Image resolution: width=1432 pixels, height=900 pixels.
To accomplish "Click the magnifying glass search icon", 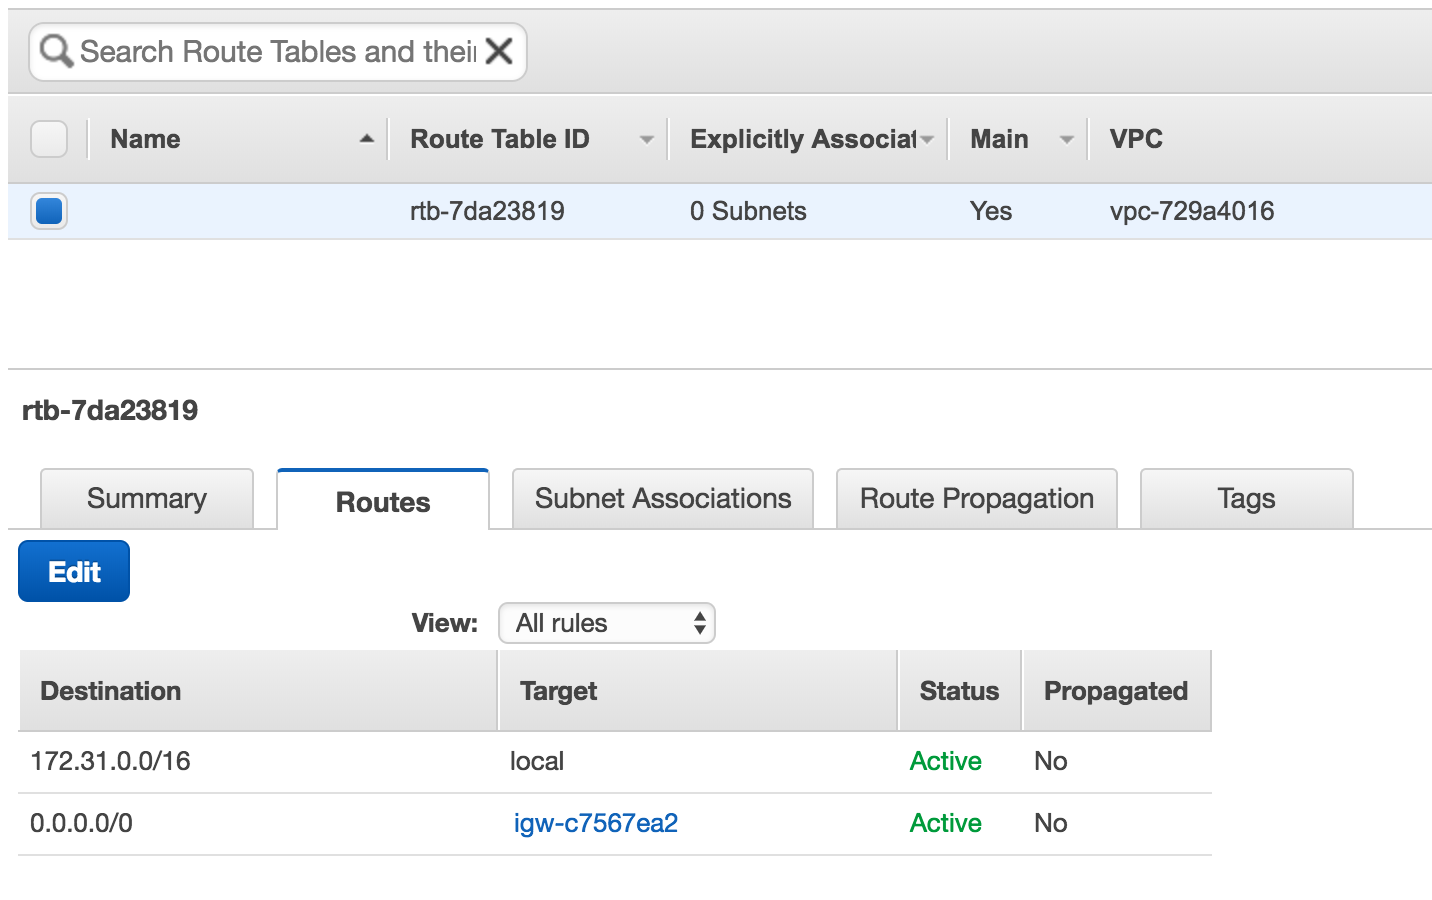I will coord(55,50).
